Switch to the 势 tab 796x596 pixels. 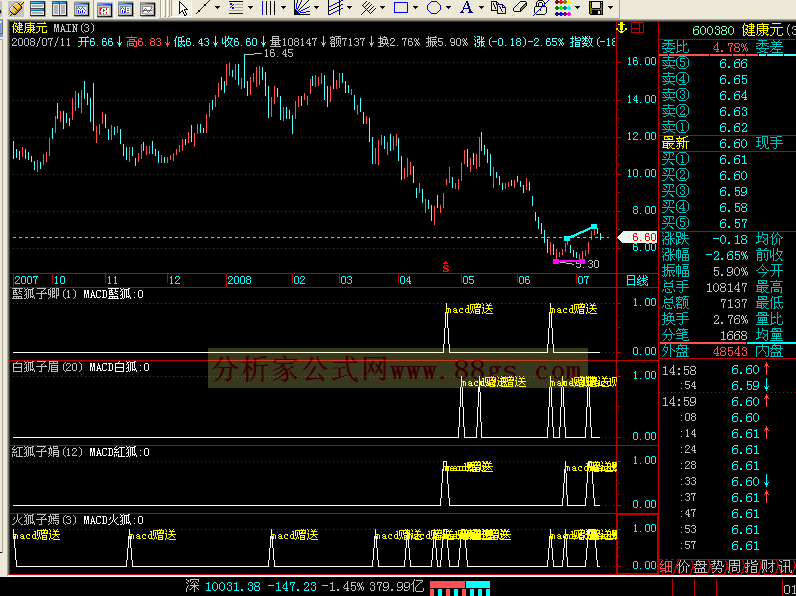tap(718, 567)
